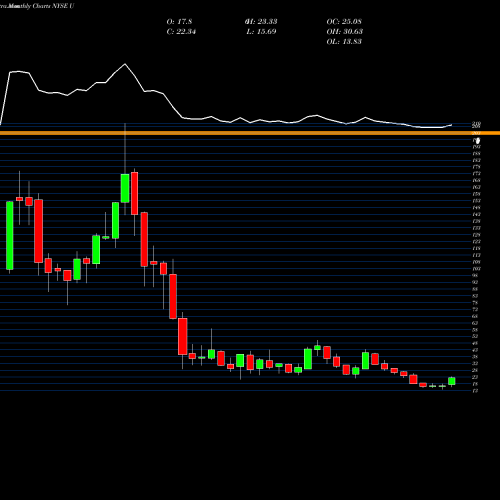
Task: Click the "143" price axis label
Action: click(x=476, y=214)
